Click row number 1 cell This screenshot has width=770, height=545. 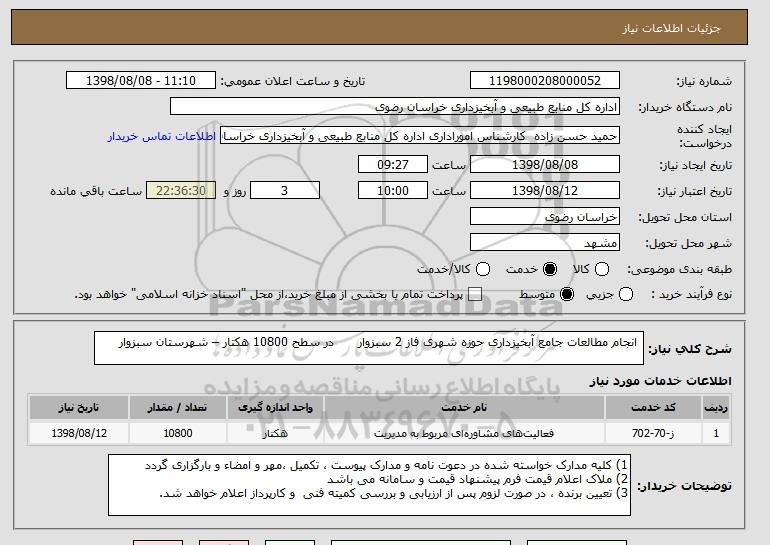(x=716, y=433)
